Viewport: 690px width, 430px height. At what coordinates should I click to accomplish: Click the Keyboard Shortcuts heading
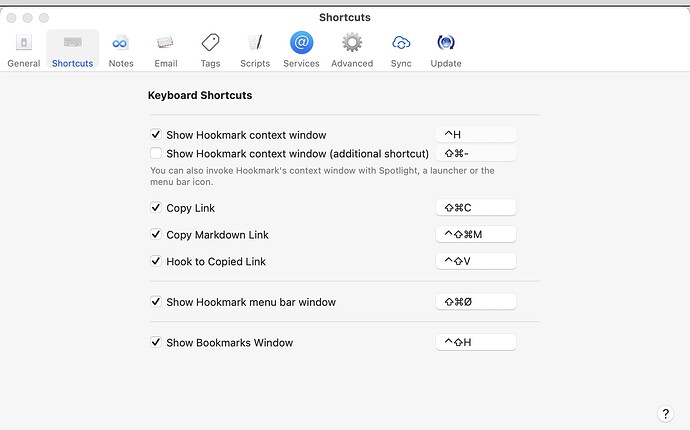[200, 96]
